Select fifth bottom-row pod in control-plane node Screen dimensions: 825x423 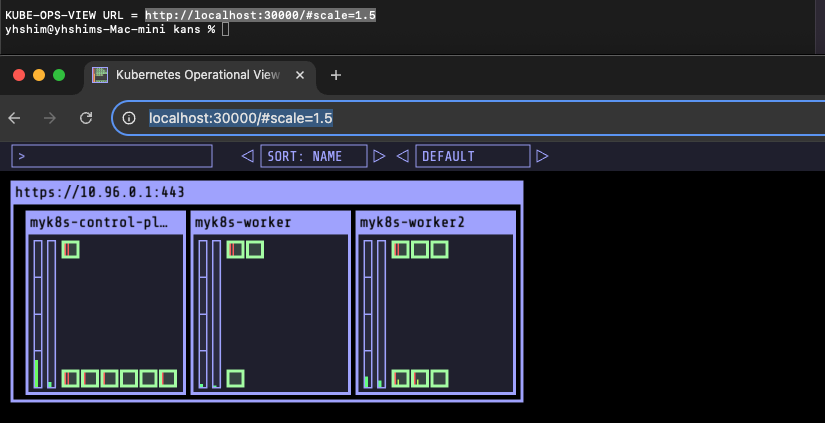coord(148,378)
